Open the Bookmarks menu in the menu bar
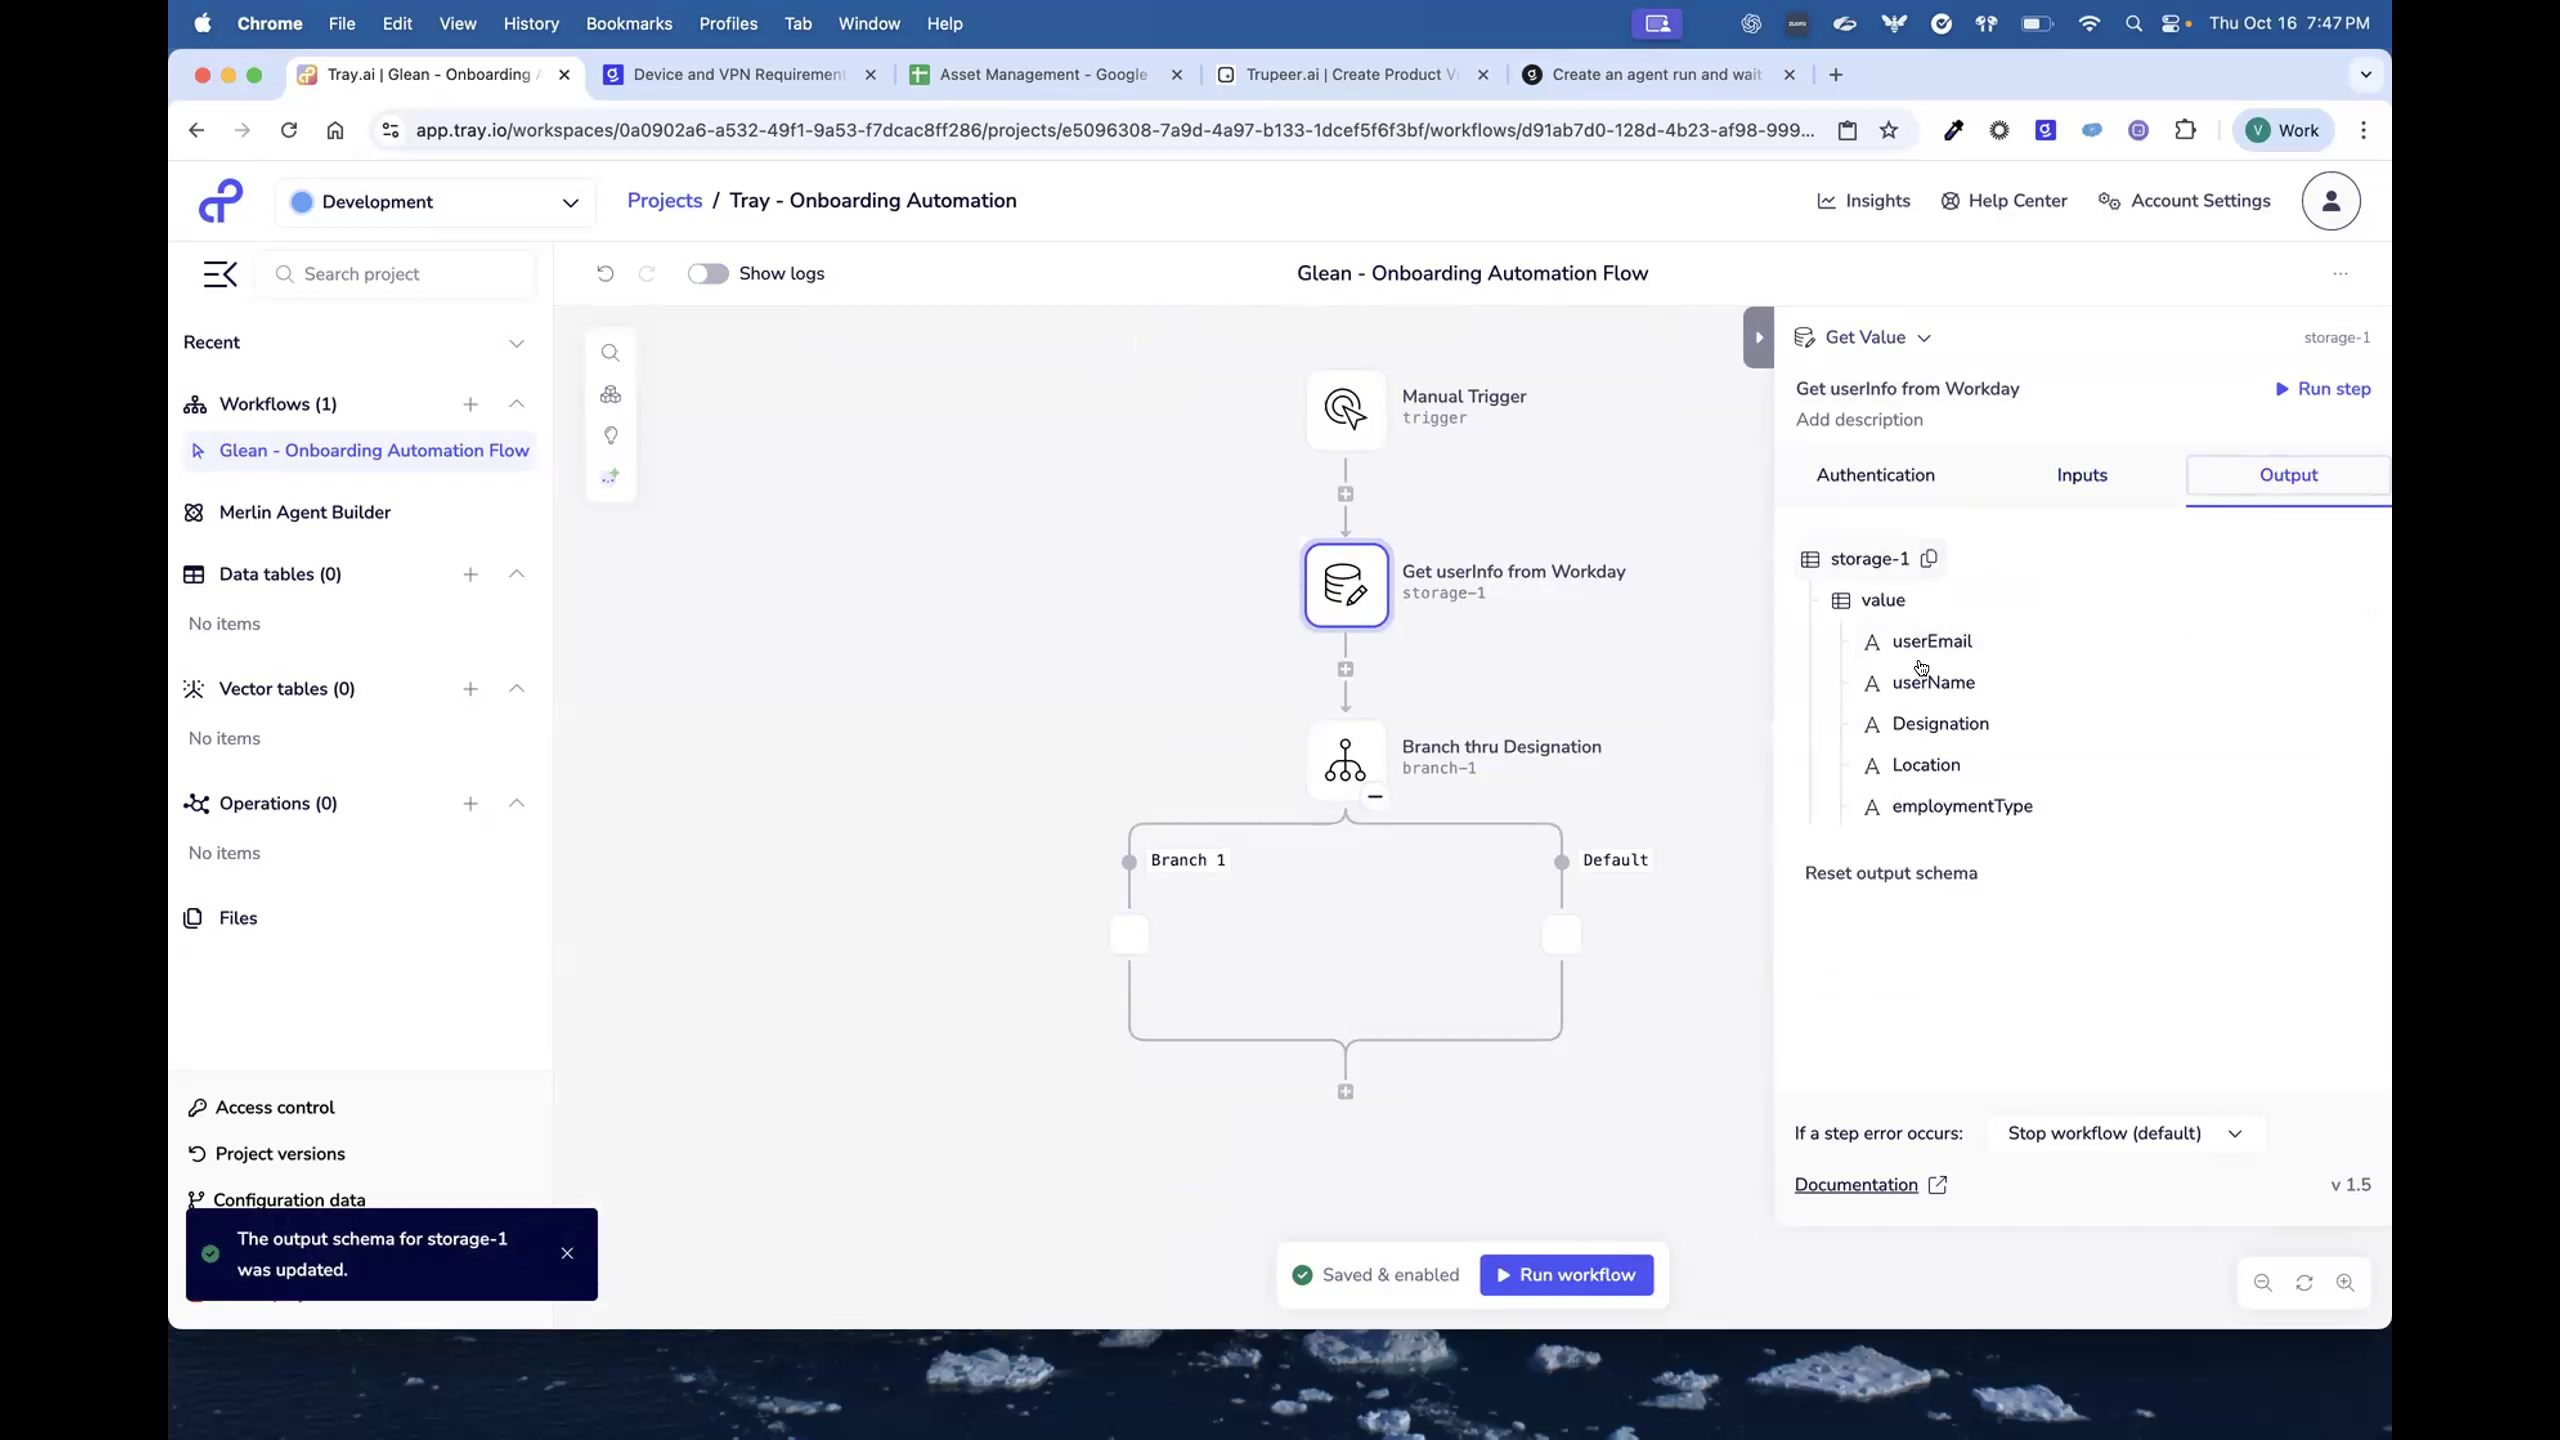Viewport: 2560px width, 1440px height. pyautogui.click(x=628, y=23)
